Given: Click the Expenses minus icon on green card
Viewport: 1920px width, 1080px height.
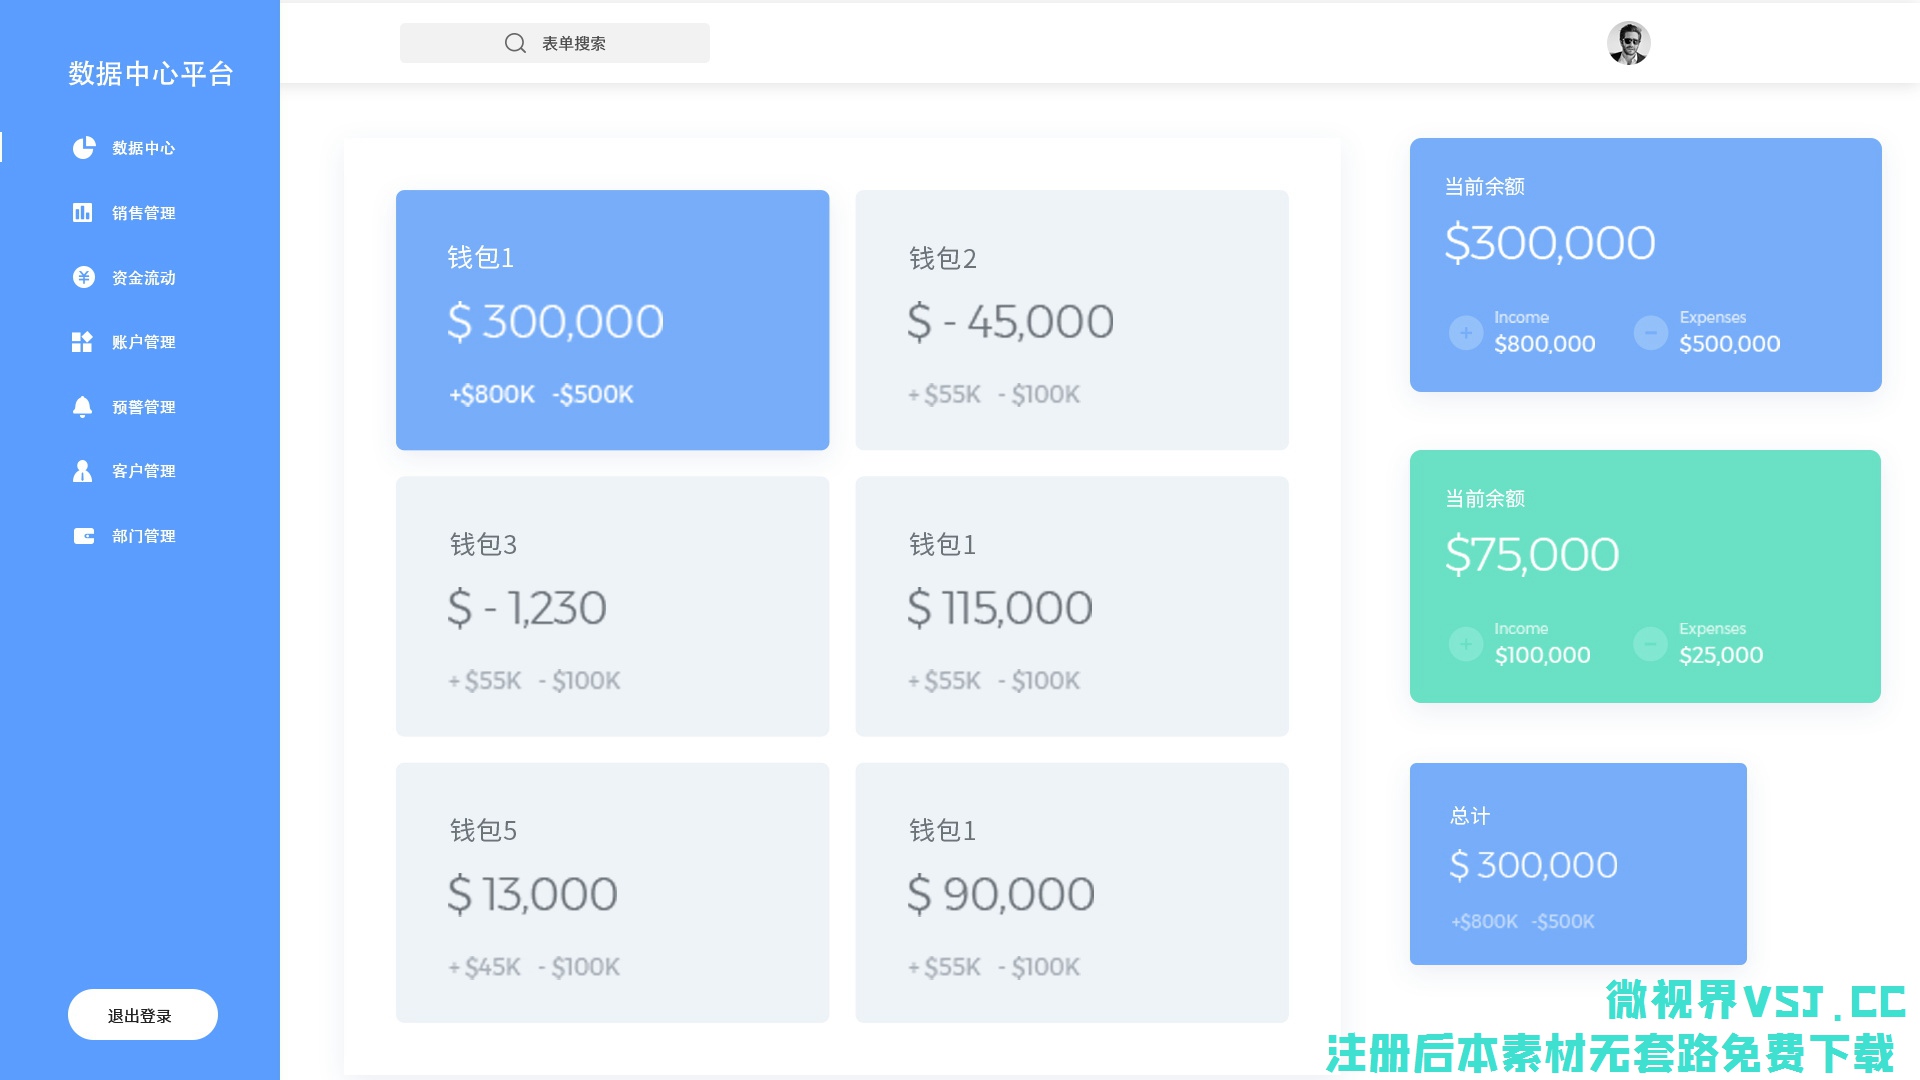Looking at the screenshot, I should point(1651,644).
